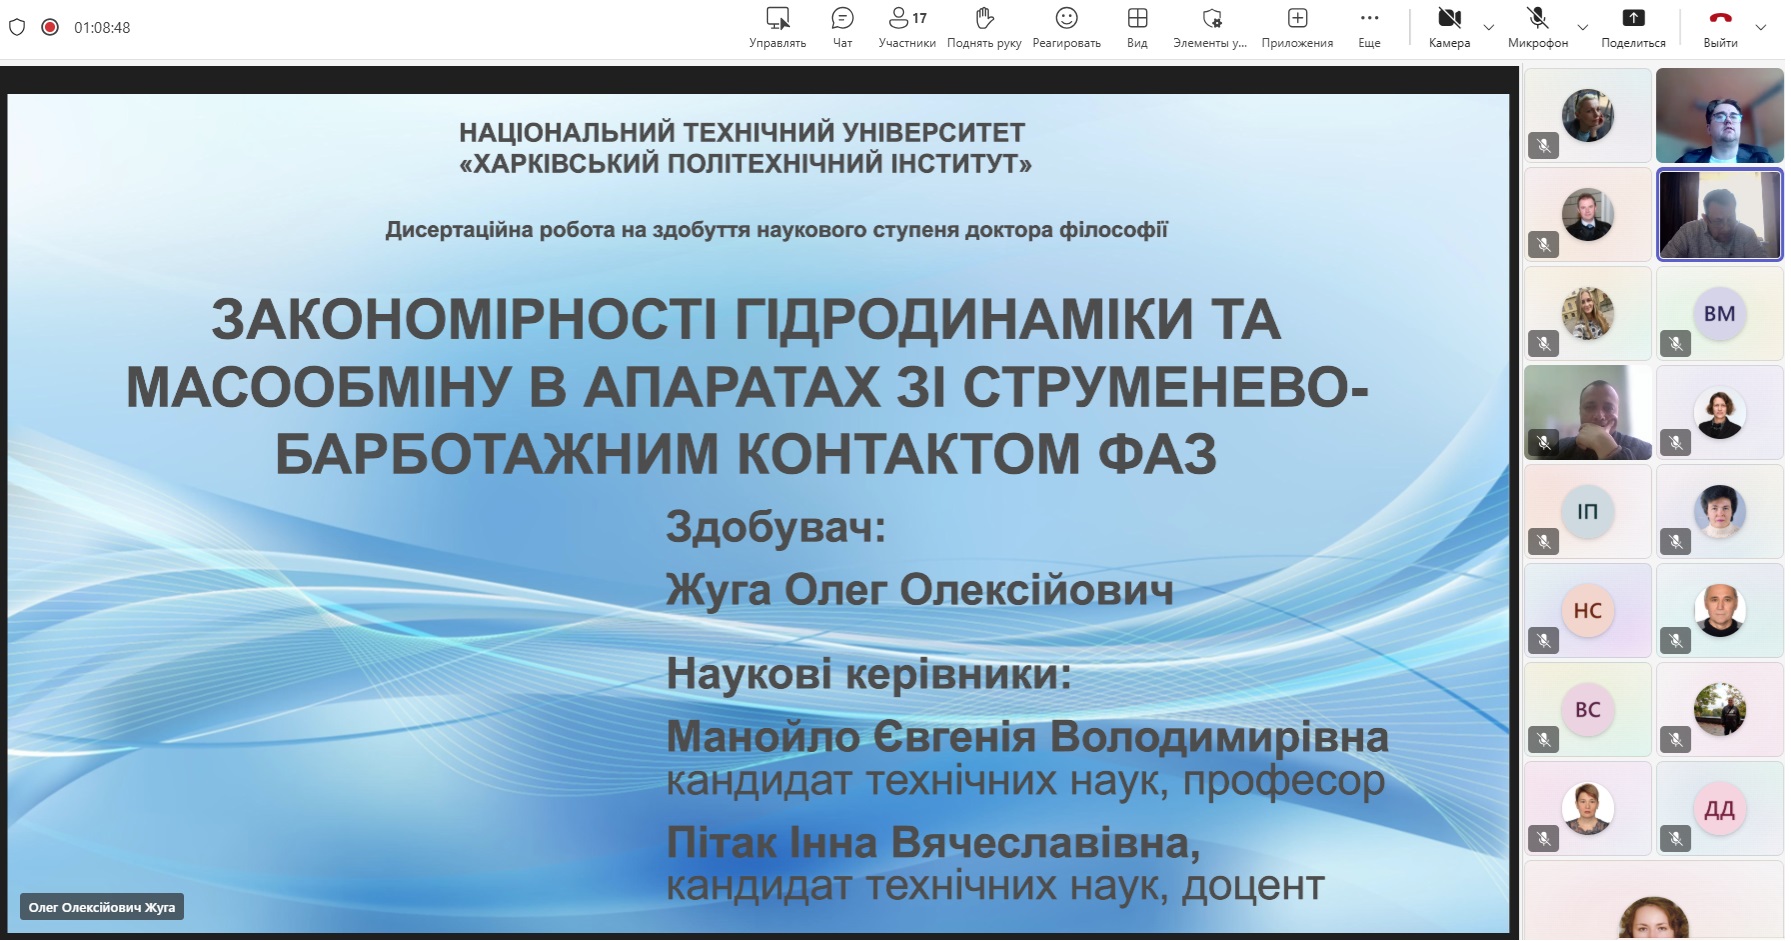Expand the camera options dropdown arrow

(x=1488, y=27)
